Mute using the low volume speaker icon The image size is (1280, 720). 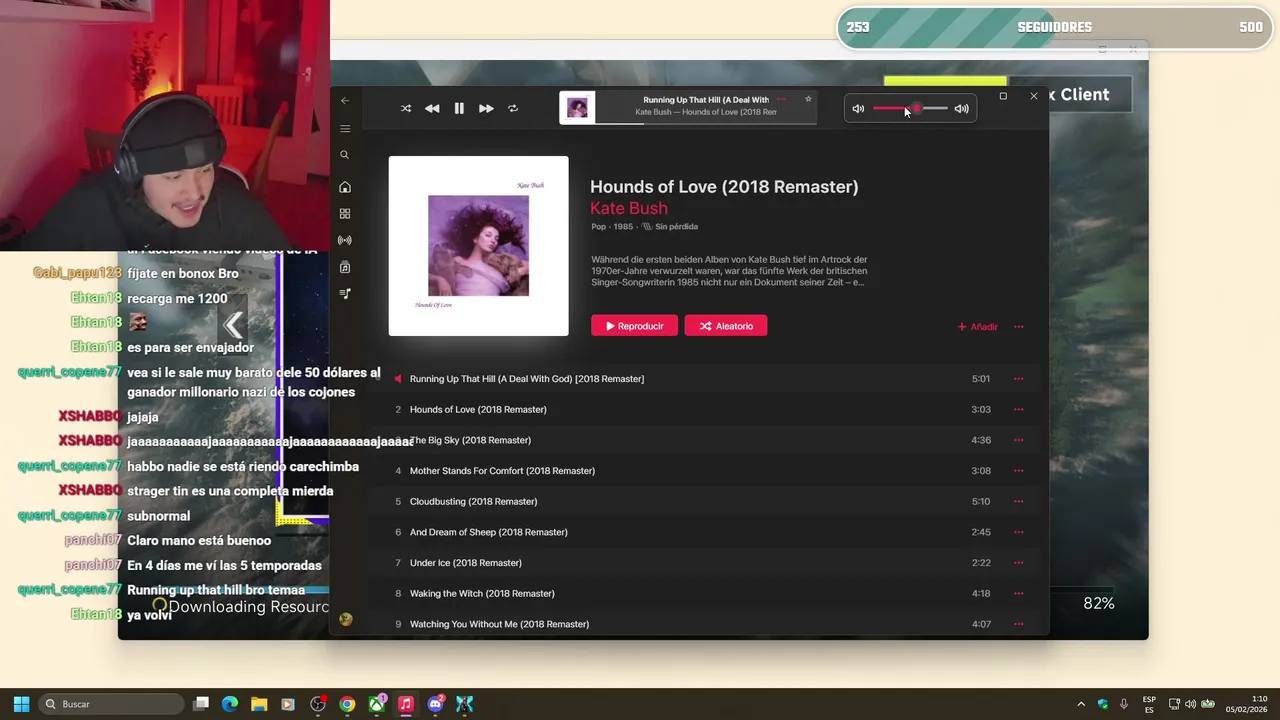858,108
